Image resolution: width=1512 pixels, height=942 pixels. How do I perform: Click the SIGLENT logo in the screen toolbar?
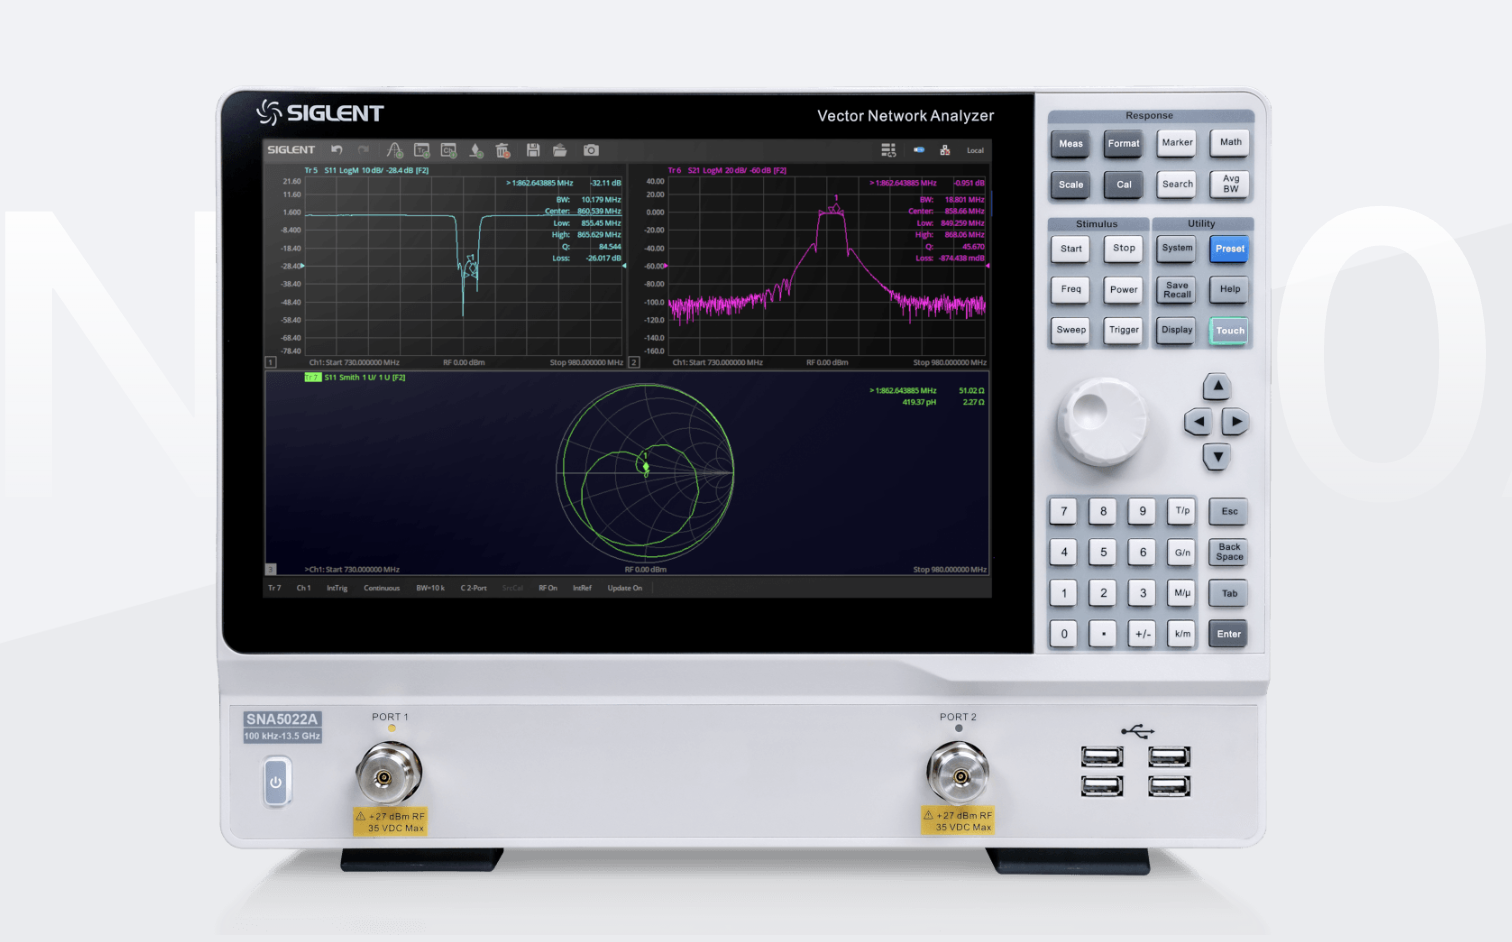click(x=291, y=150)
